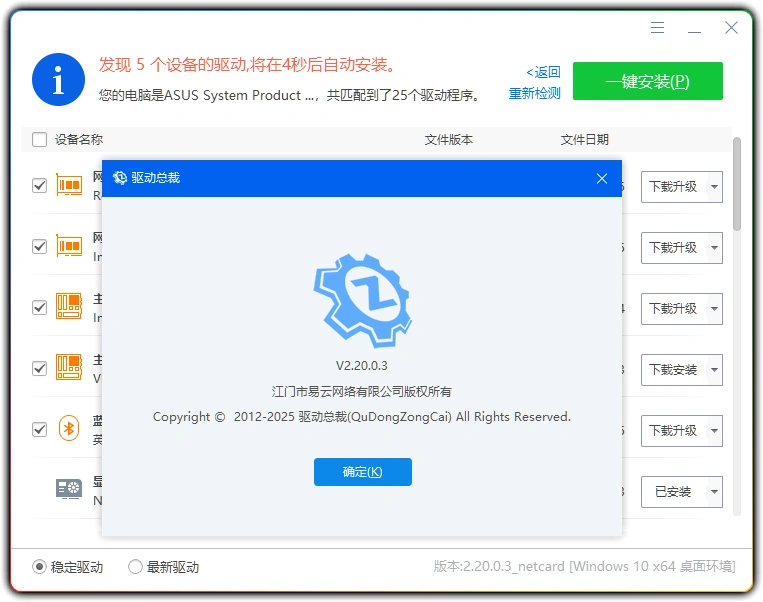
Task: Click the 文件版本 column header
Action: tap(449, 140)
